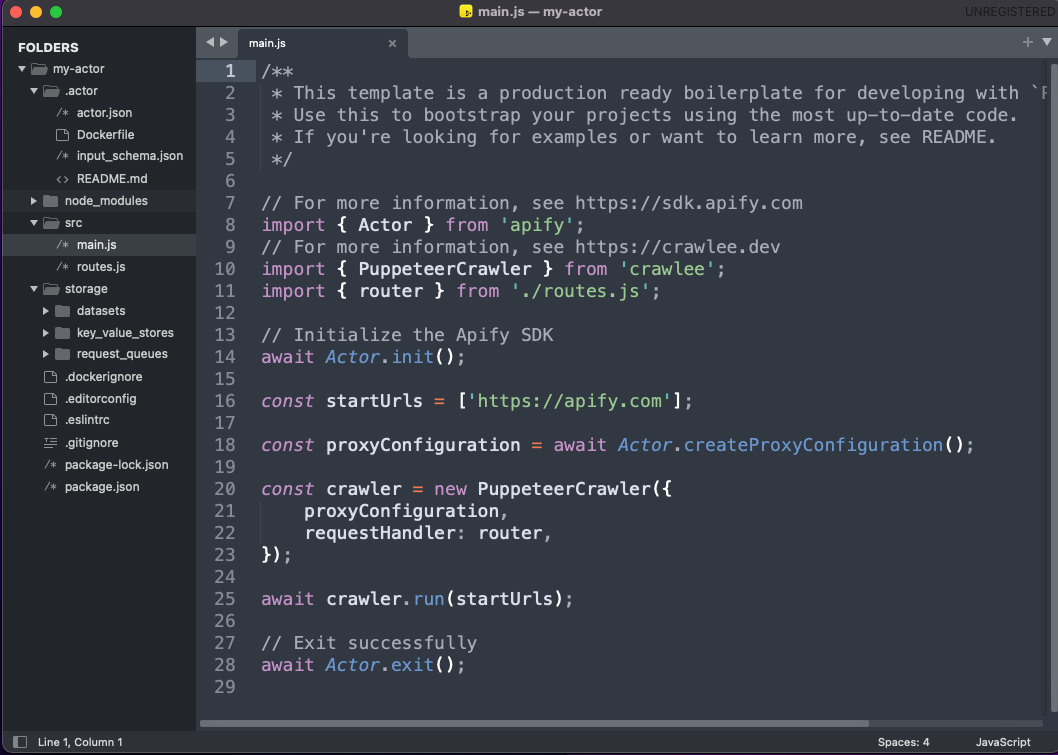The height and width of the screenshot is (755, 1058).
Task: Click the new tab plus icon
Action: [x=1029, y=43]
